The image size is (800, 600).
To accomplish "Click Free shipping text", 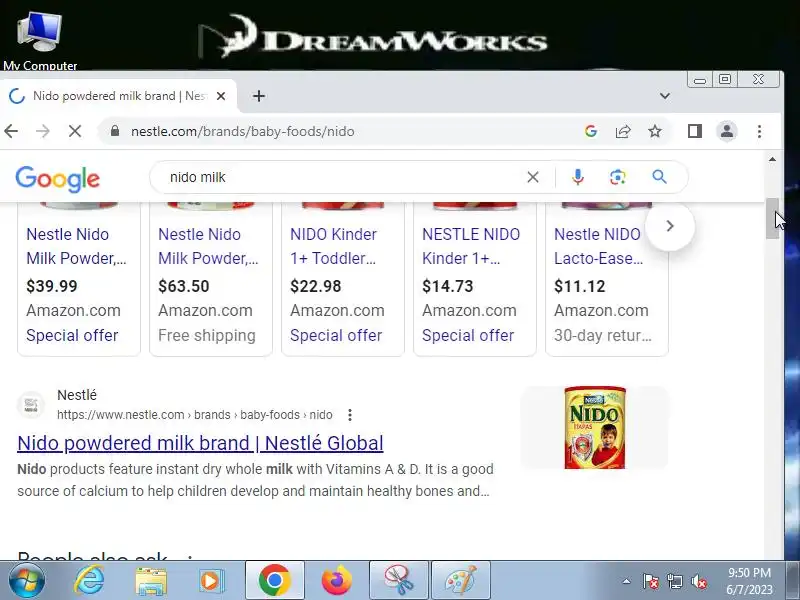I will [x=207, y=335].
